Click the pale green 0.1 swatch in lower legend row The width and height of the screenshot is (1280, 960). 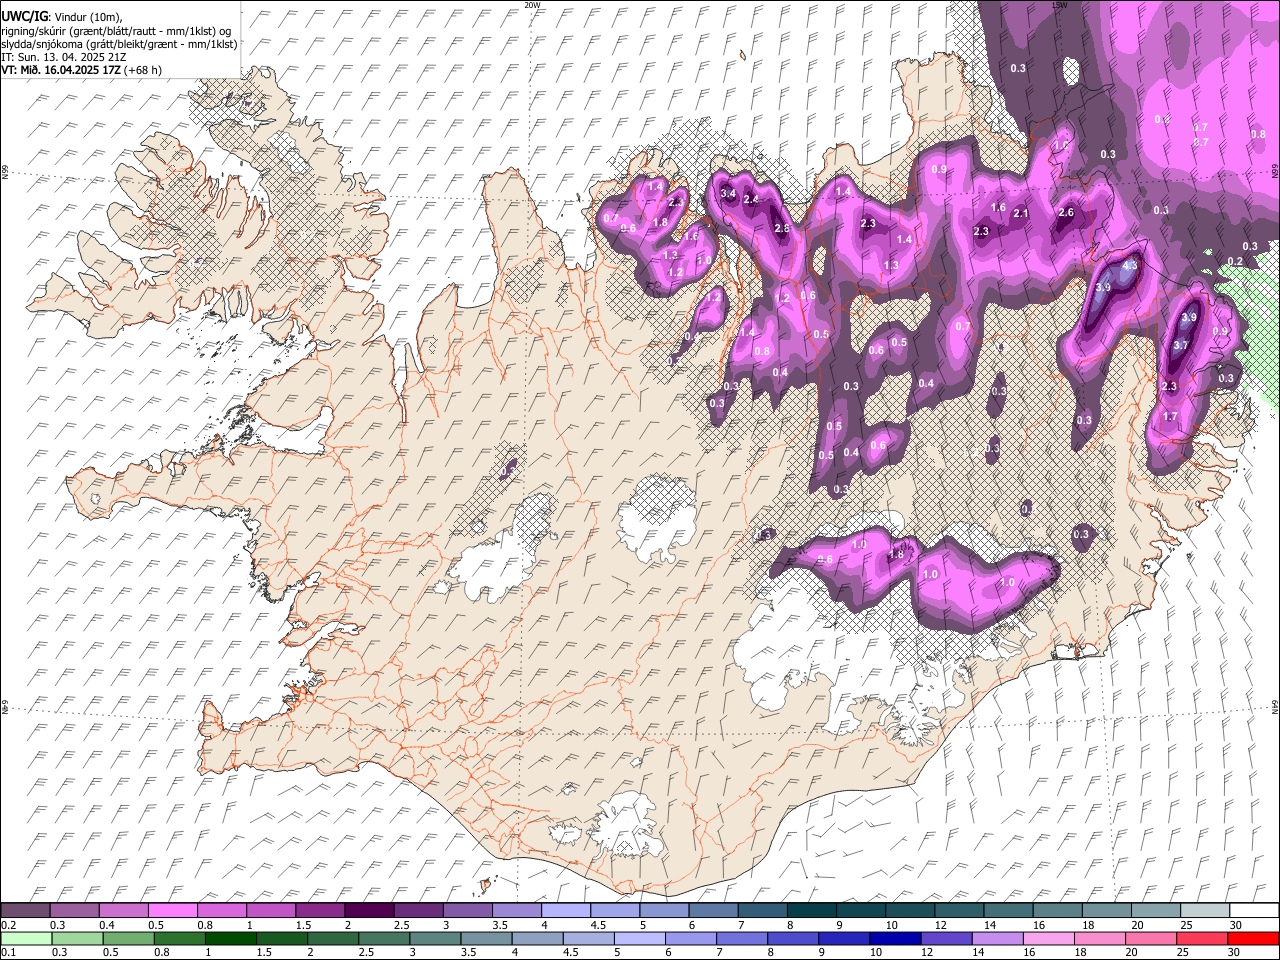point(26,938)
